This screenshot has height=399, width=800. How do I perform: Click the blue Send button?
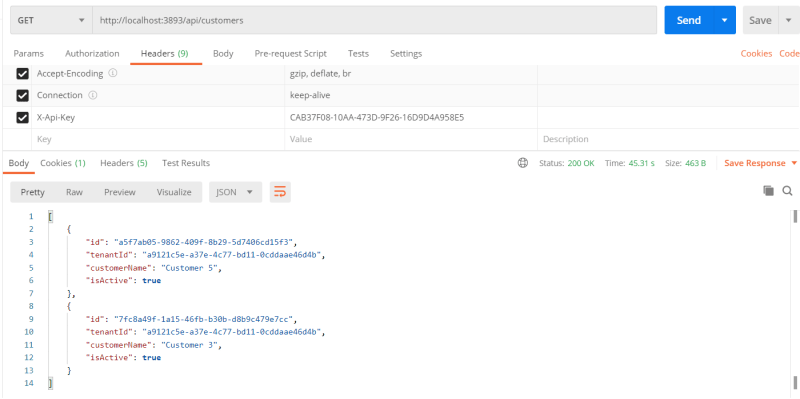[689, 20]
